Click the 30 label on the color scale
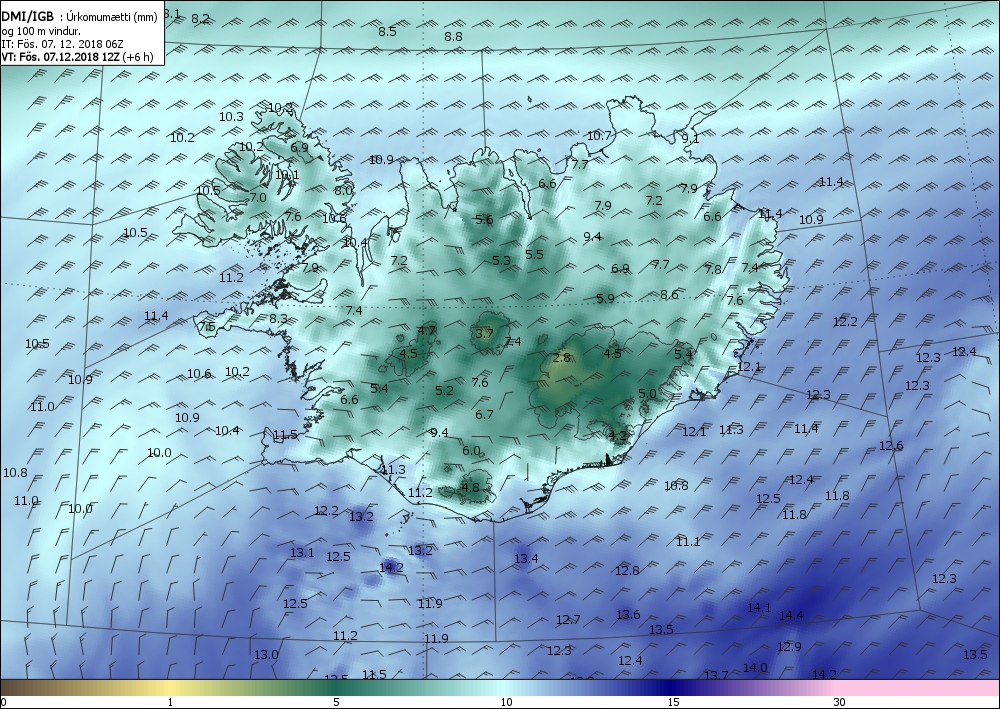The width and height of the screenshot is (1000, 709). [839, 702]
